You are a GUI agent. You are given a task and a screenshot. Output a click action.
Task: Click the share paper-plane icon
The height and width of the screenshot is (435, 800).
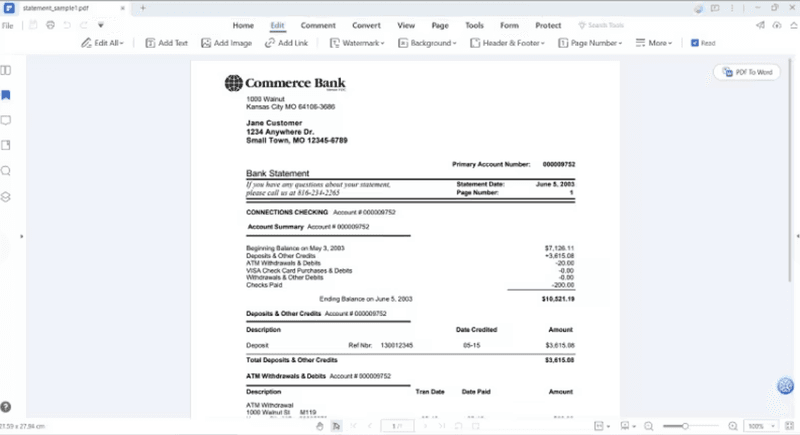click(760, 25)
